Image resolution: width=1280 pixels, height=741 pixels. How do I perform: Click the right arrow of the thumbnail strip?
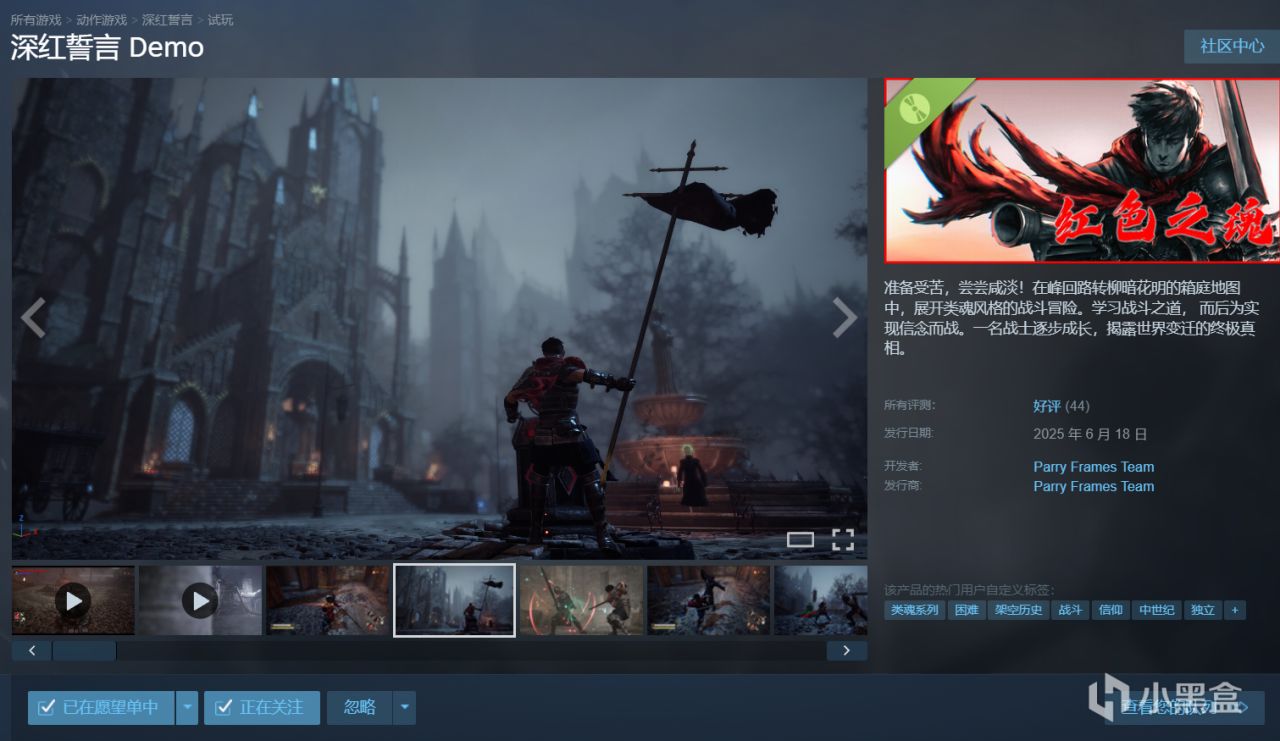pos(847,651)
